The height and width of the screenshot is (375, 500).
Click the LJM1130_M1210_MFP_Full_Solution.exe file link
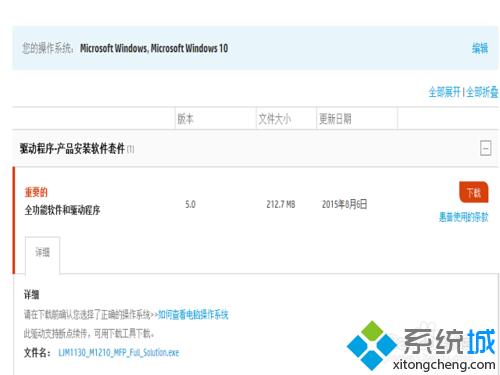coord(119,352)
